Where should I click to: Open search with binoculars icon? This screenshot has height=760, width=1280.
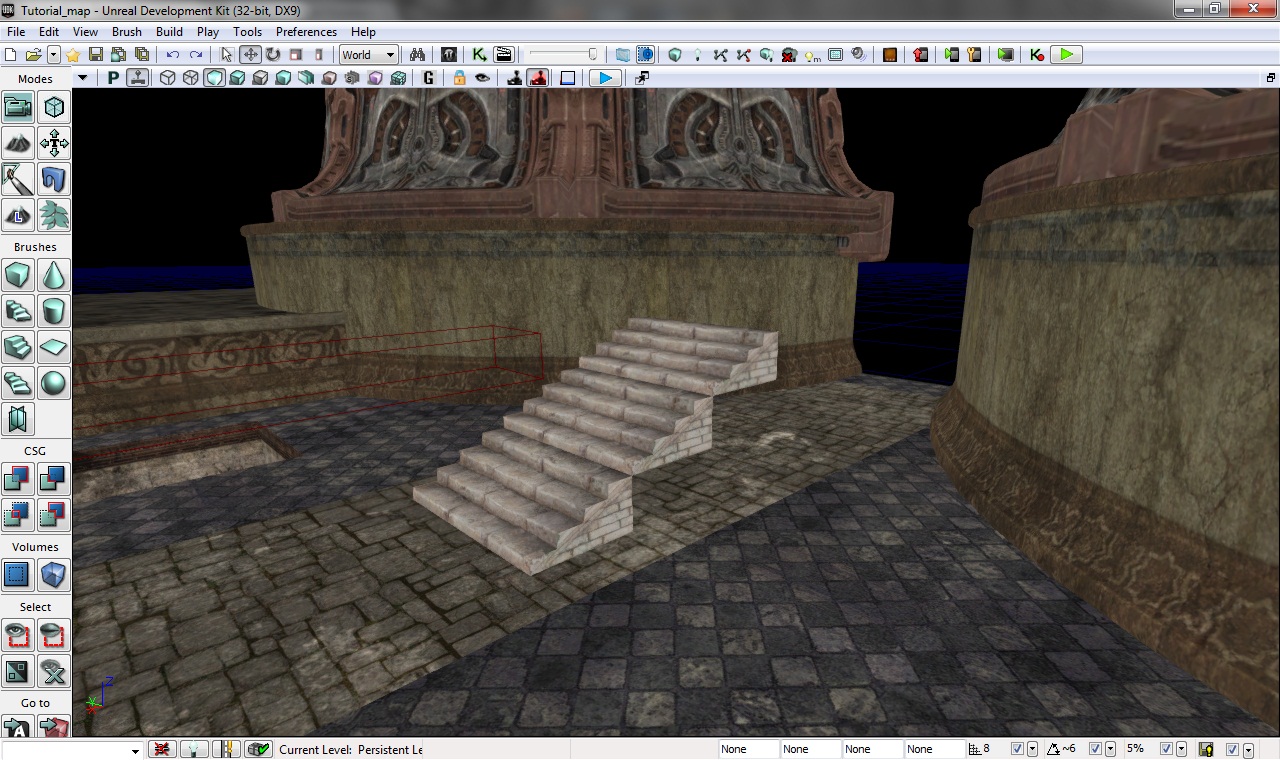click(x=418, y=55)
